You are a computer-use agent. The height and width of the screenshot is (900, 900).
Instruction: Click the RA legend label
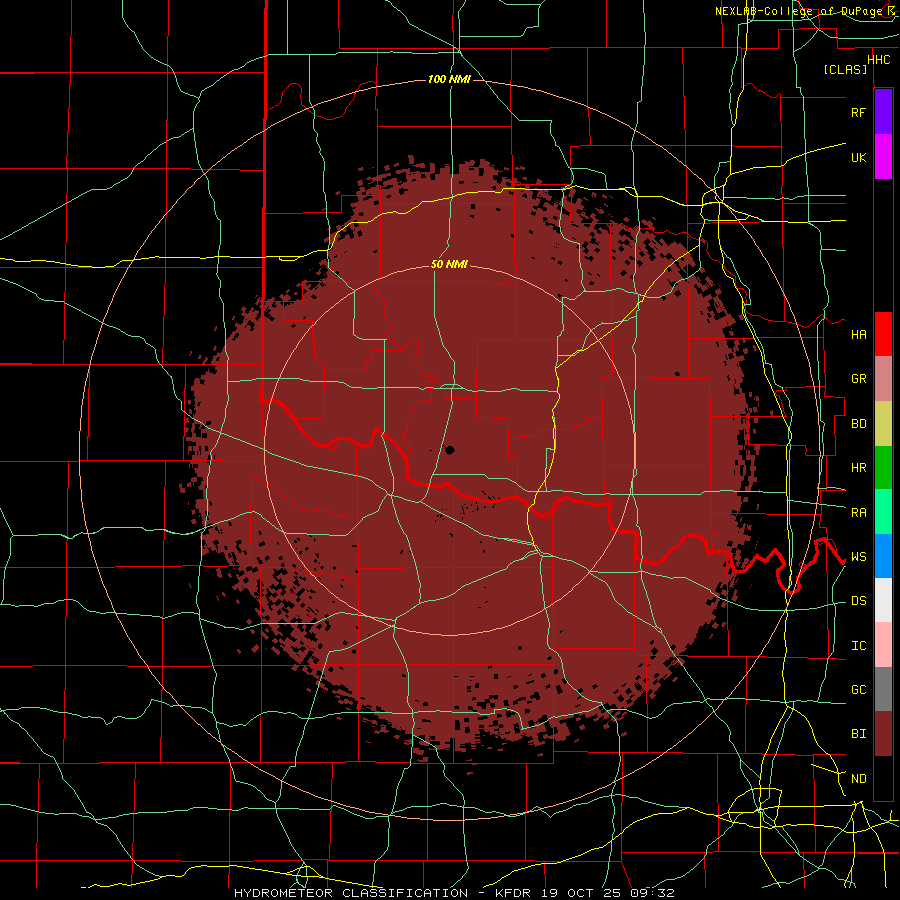point(858,513)
